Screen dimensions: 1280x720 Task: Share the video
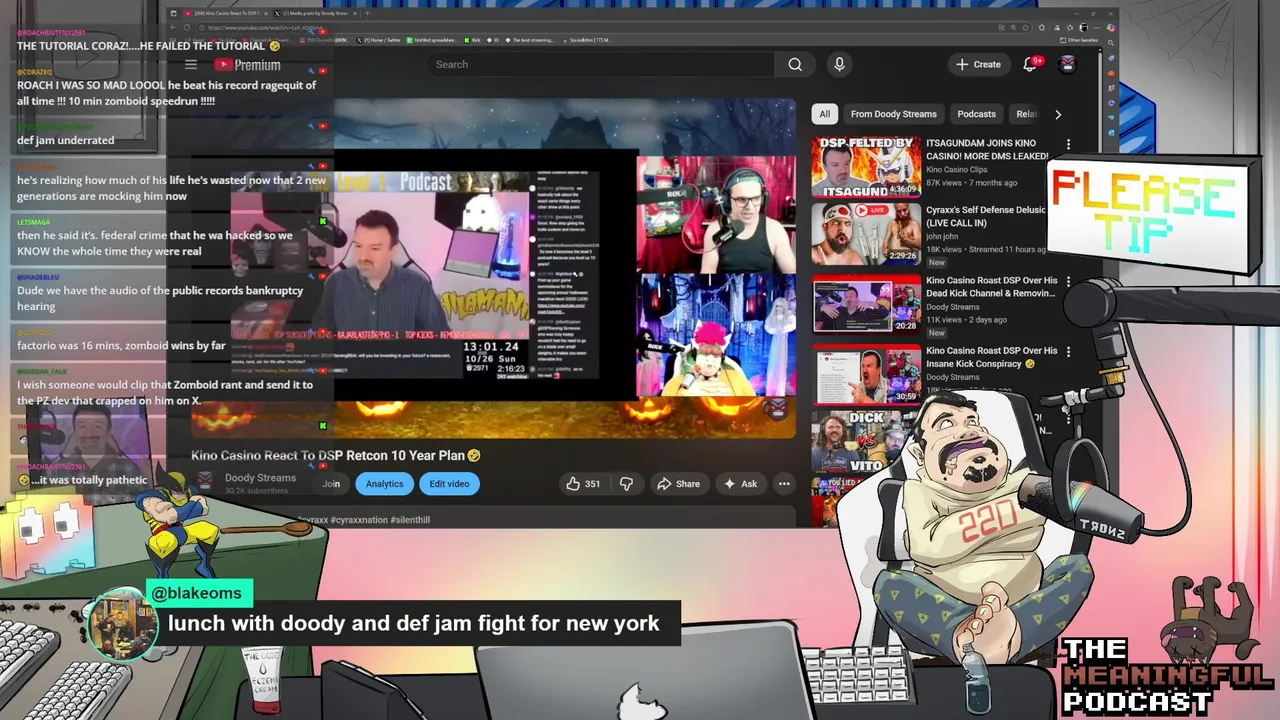[x=678, y=484]
